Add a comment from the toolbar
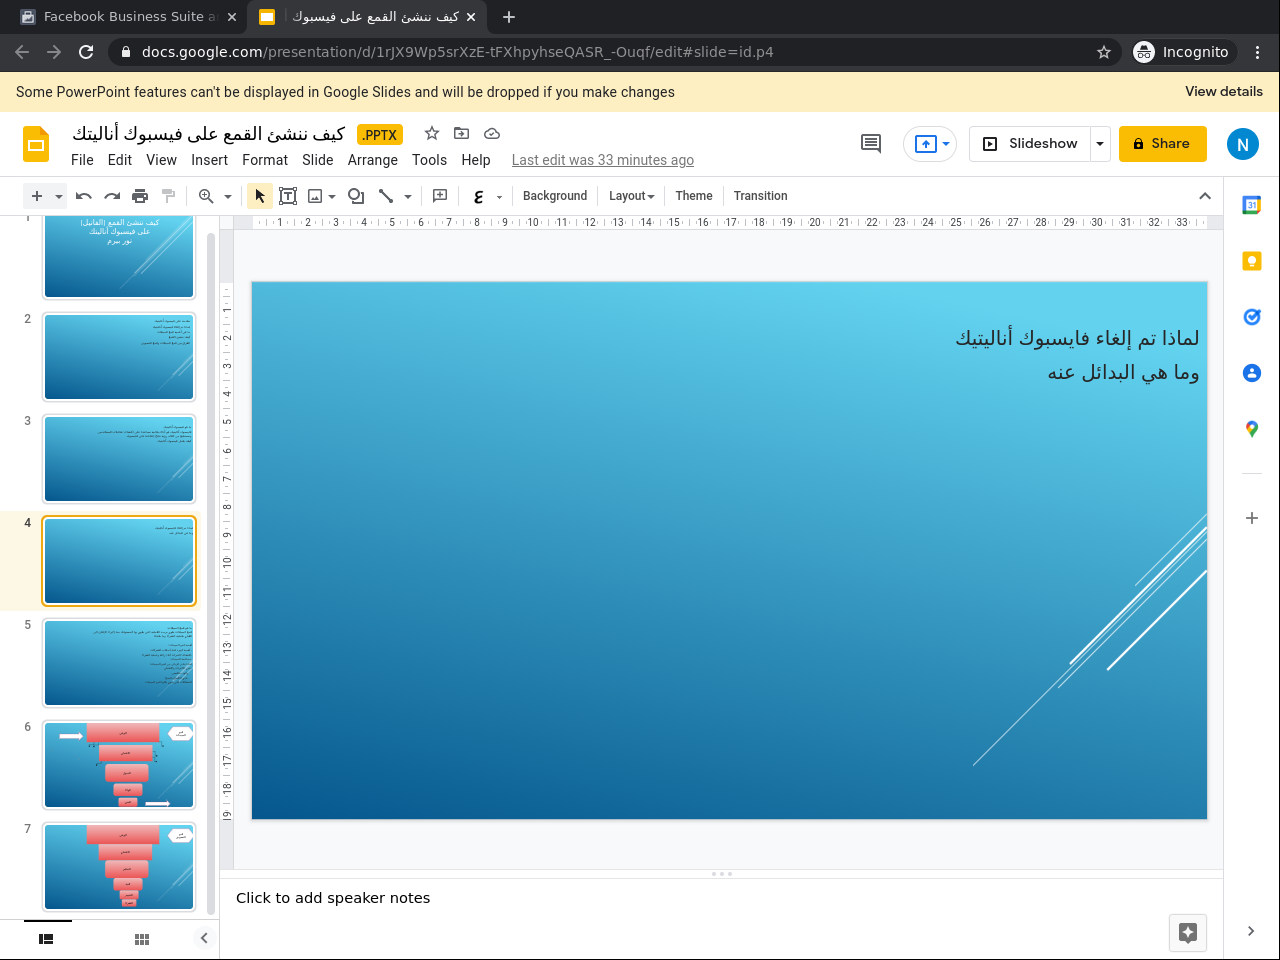The width and height of the screenshot is (1280, 960). click(440, 196)
